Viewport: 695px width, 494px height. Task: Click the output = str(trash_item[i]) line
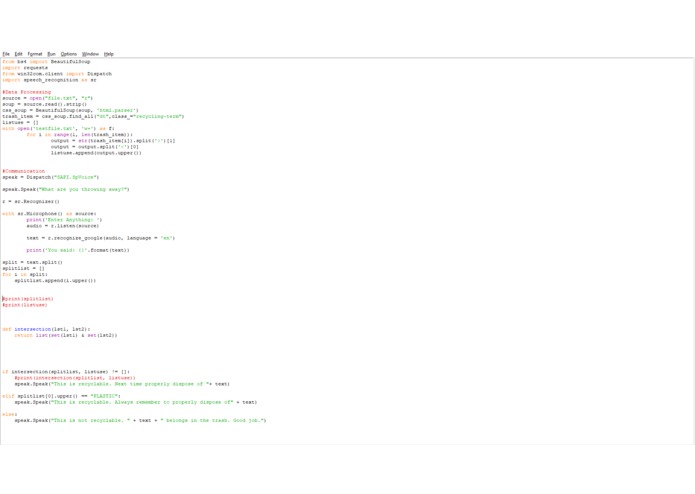point(113,141)
